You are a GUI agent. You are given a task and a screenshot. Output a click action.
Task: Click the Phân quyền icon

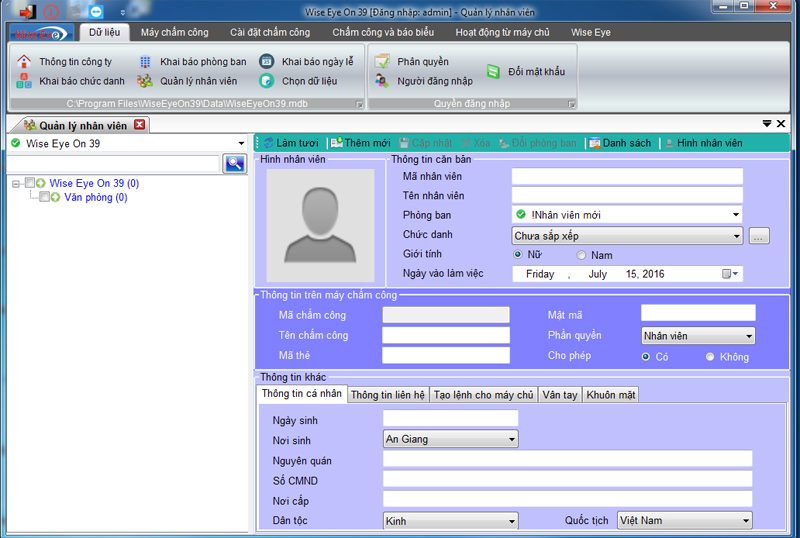[382, 62]
